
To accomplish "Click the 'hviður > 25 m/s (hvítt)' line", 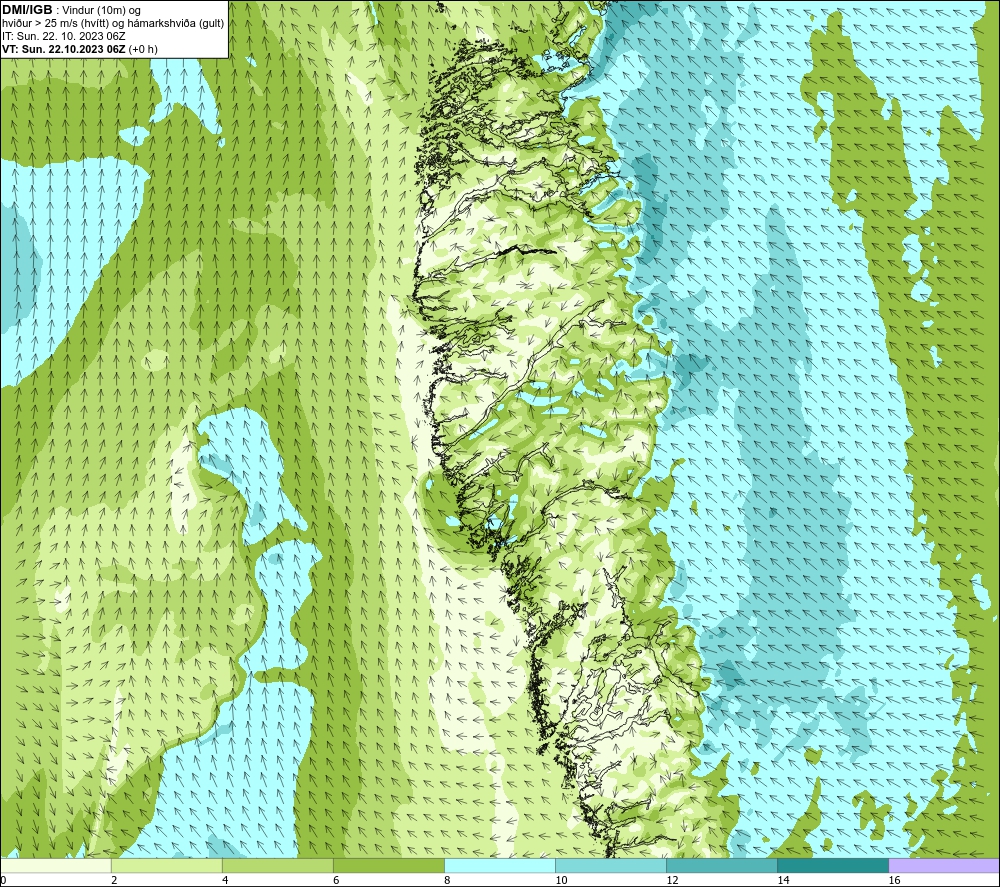I will (x=57, y=24).
